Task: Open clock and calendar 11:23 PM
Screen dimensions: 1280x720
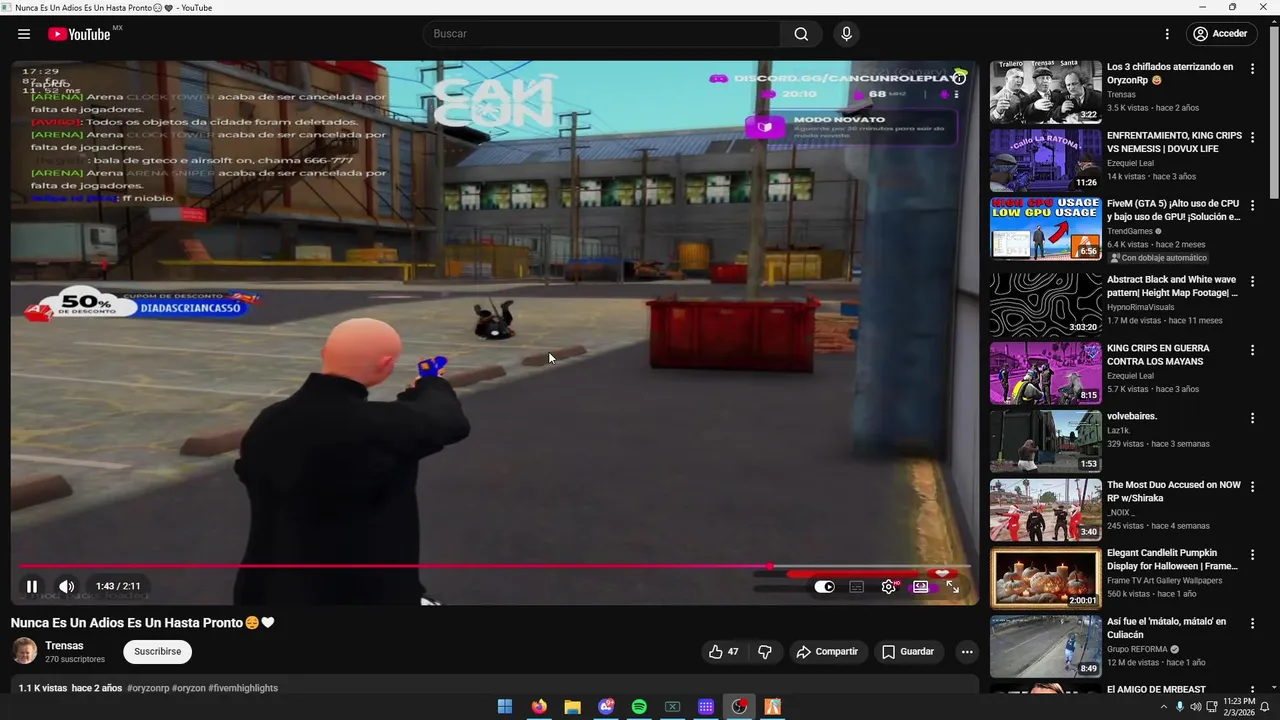Action: (1238, 707)
